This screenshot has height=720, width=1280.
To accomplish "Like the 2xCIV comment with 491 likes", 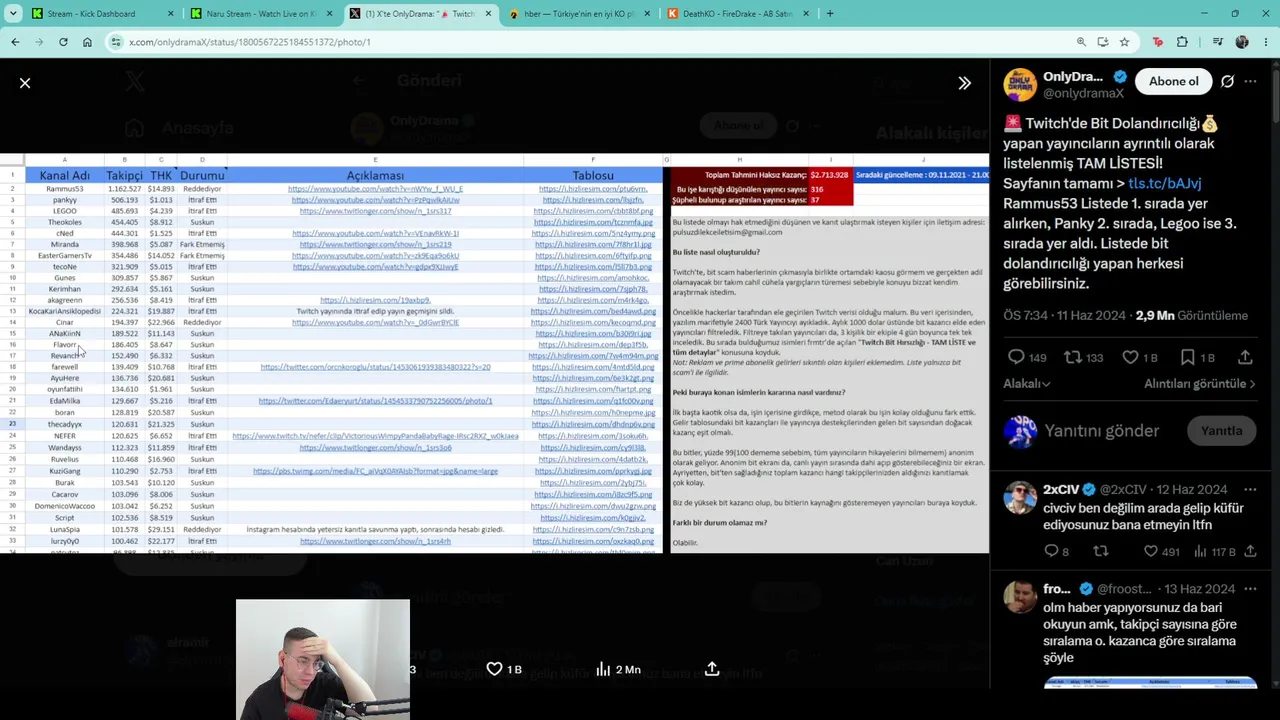I will coord(1151,551).
